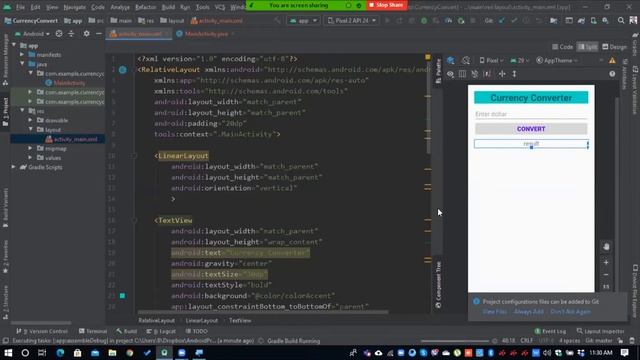640x360 pixels.
Task: Open the Build menu
Action: point(168,7)
